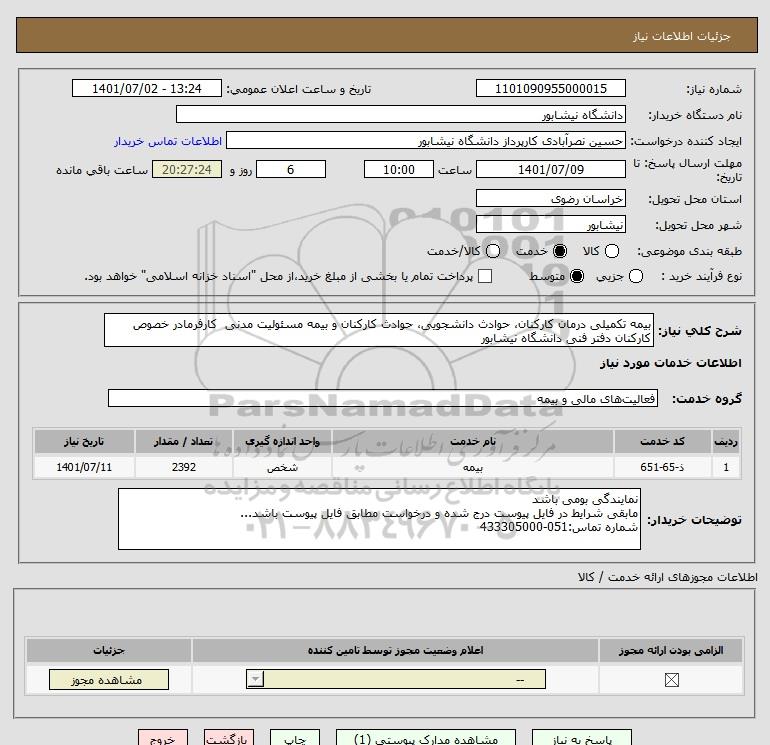Image resolution: width=770 pixels, height=745 pixels.
Task: Click service name cell بیمه
Action: [472, 467]
